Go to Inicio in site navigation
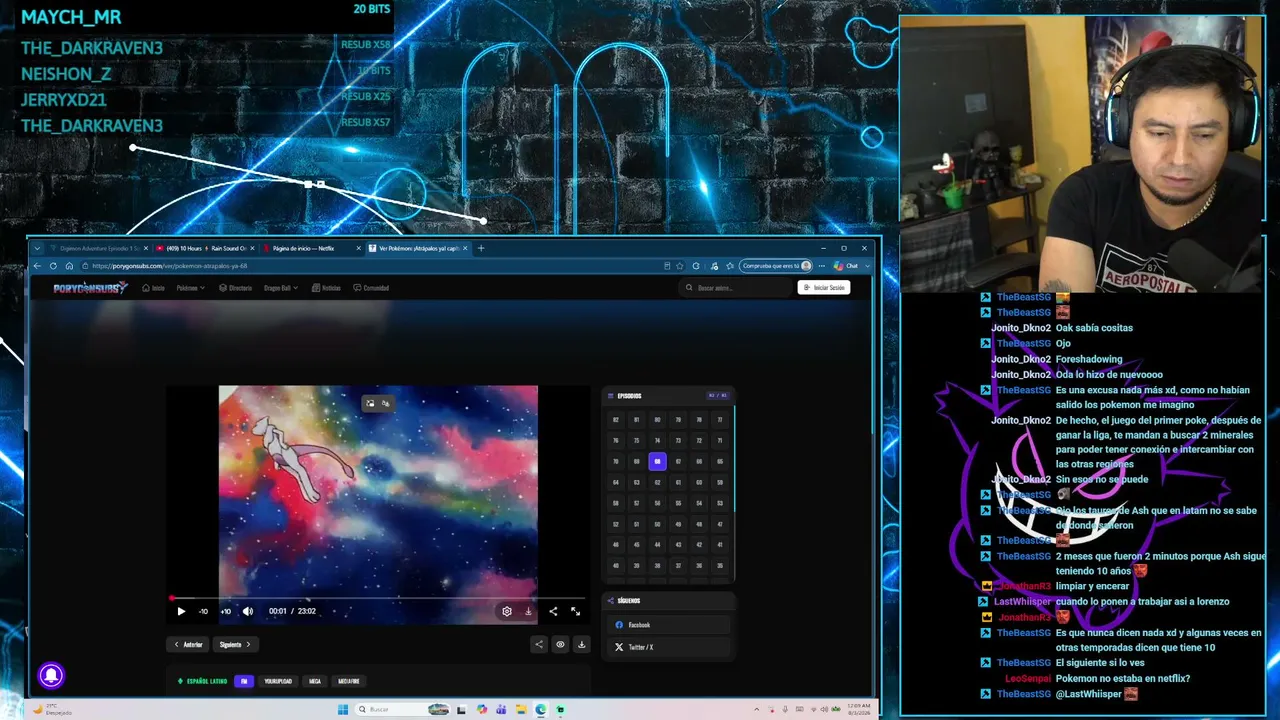Screen dimensions: 1280x720 [153, 288]
